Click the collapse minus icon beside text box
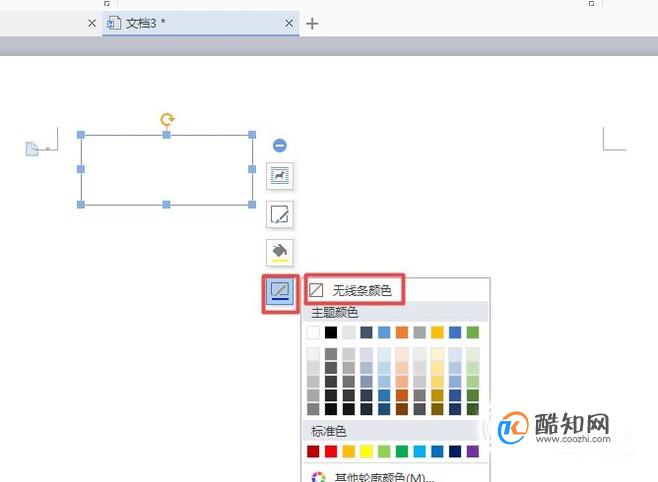Viewport: 658px width, 482px height. (x=279, y=146)
